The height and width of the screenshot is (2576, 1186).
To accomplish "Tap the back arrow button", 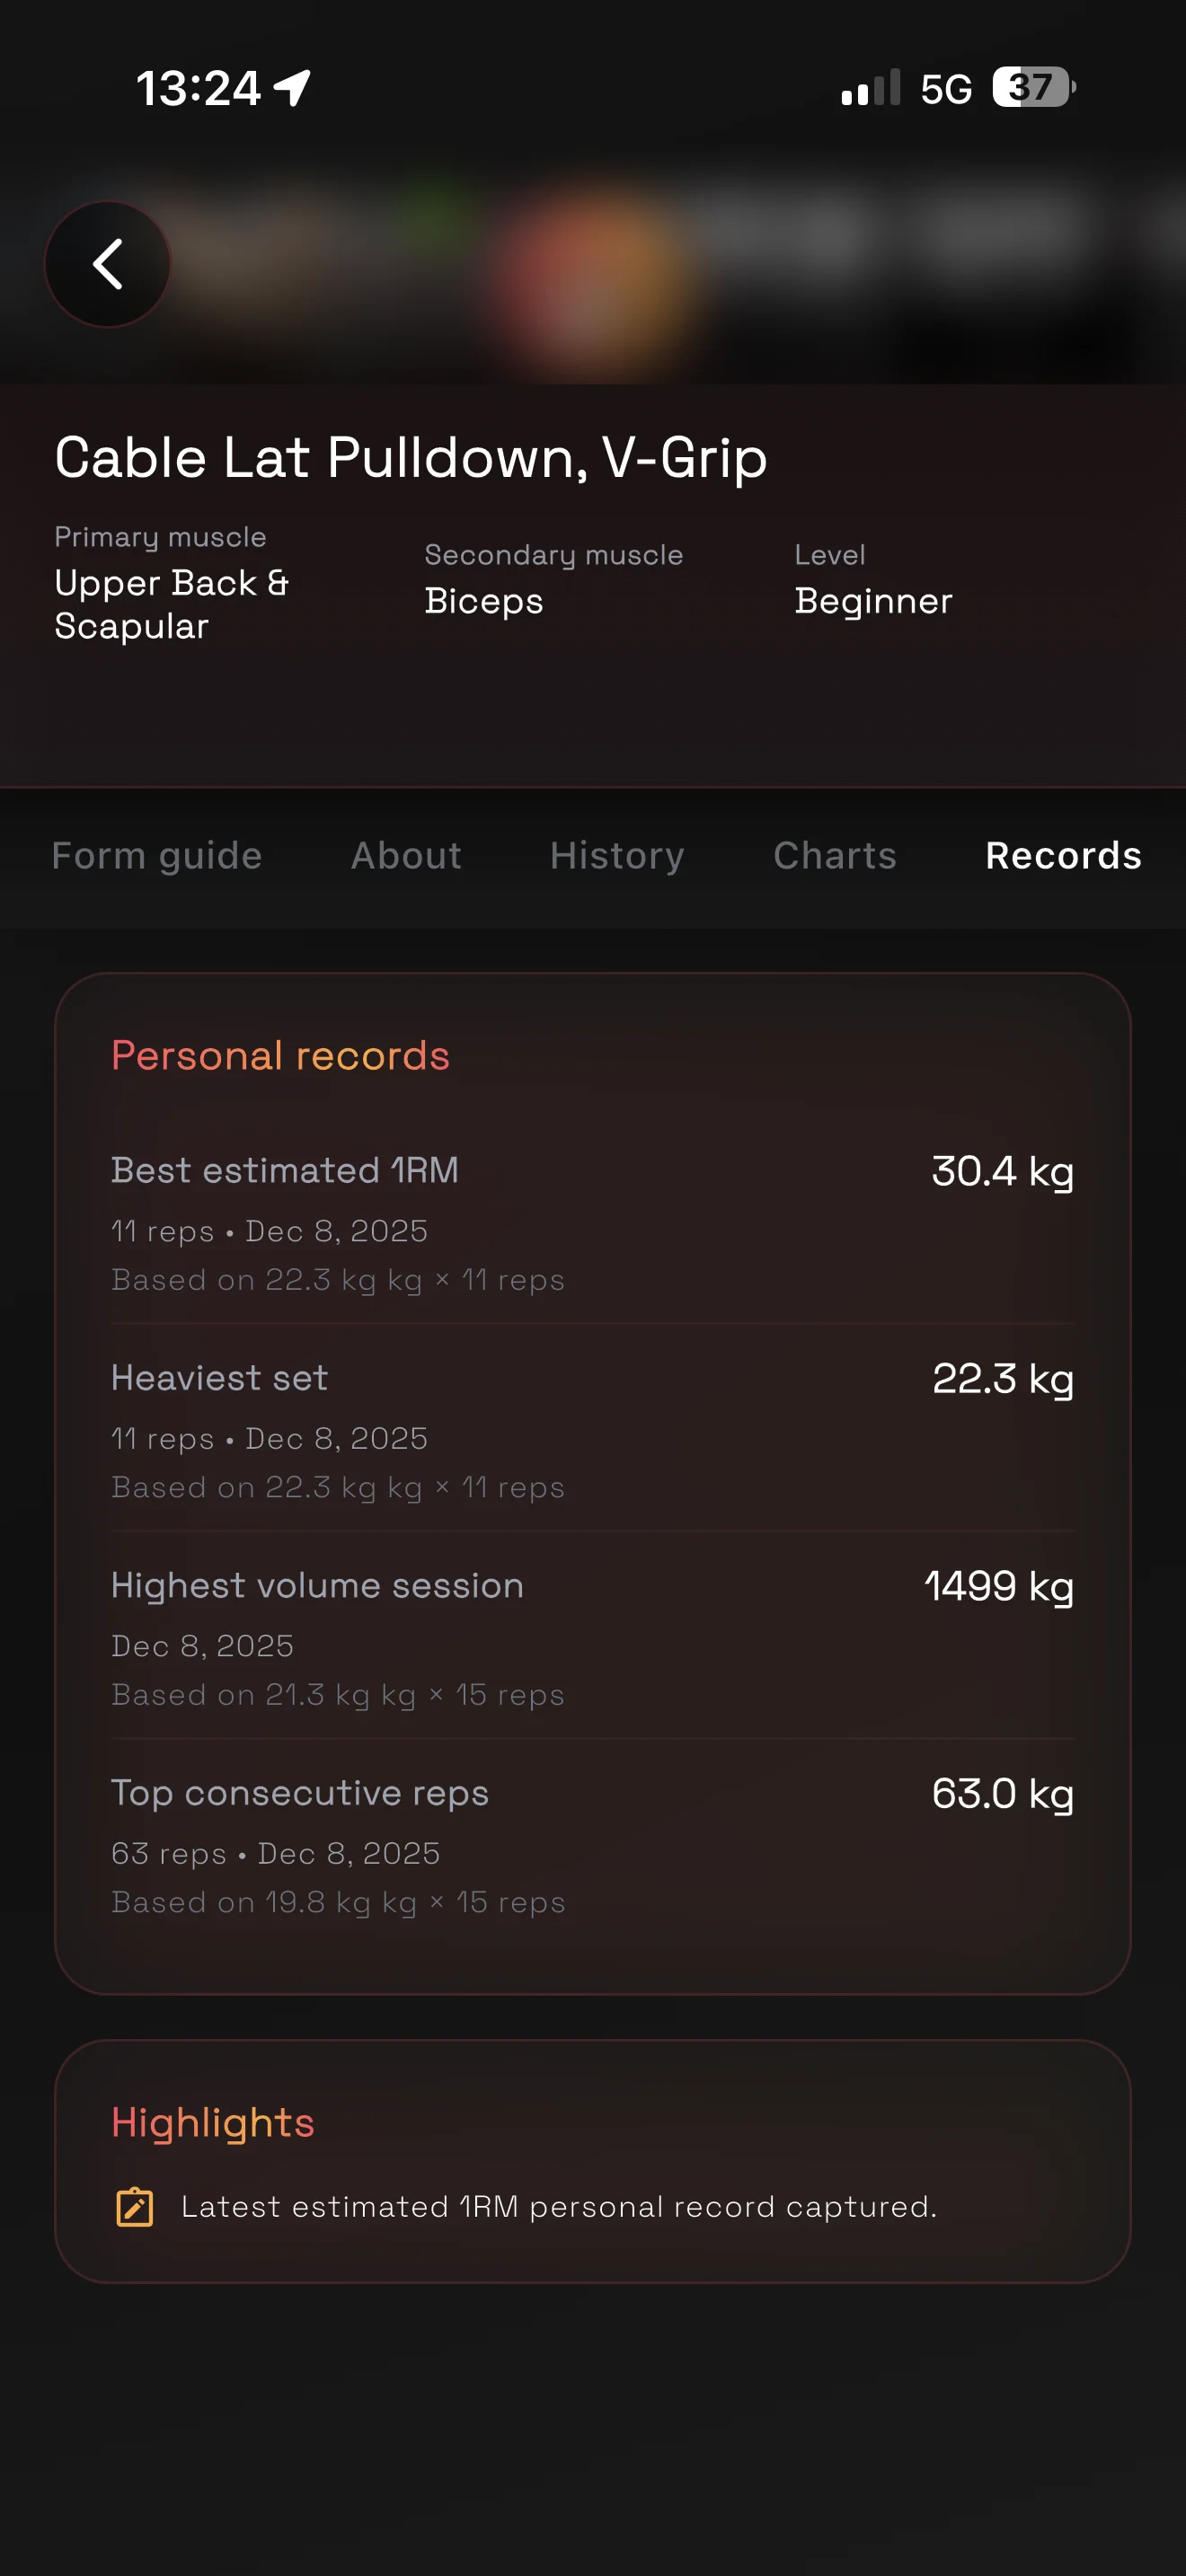I will click(107, 264).
